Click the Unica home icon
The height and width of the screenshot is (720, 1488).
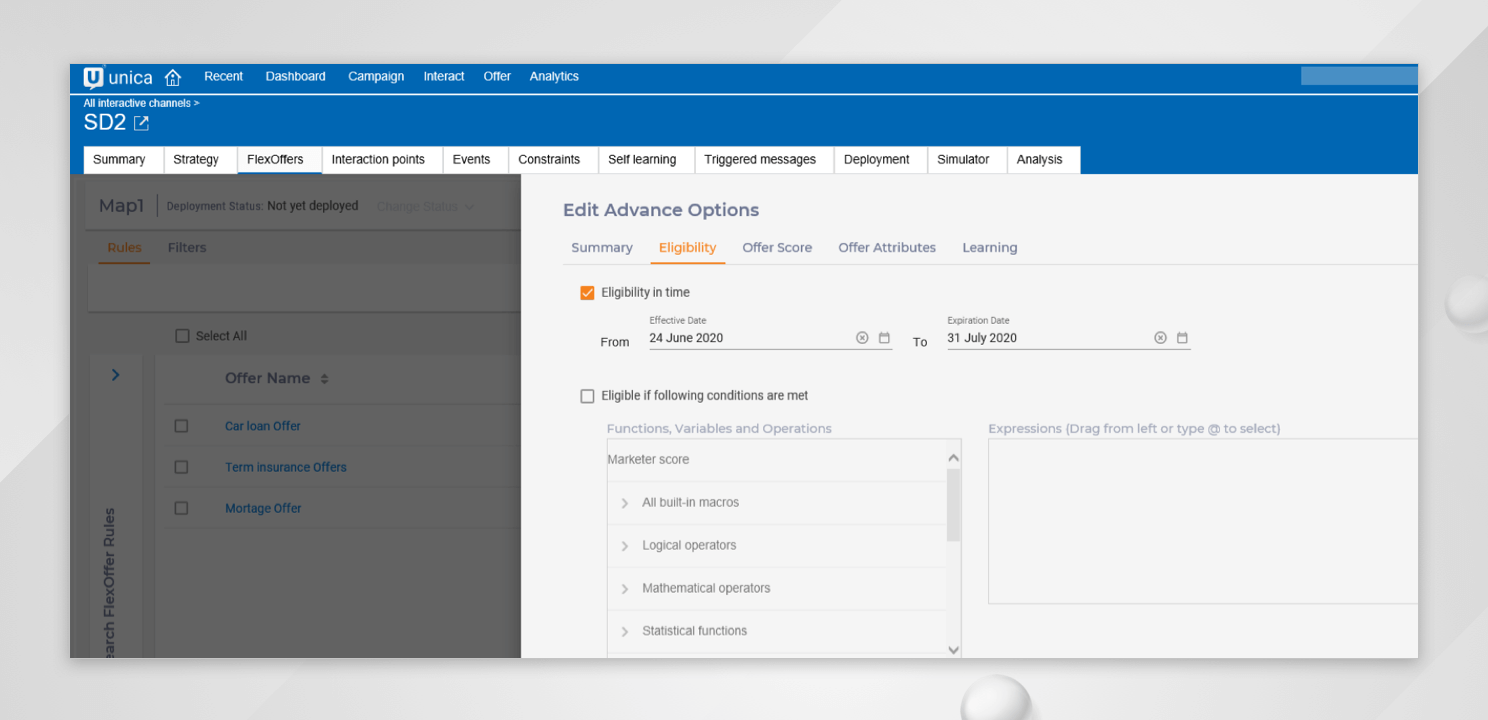point(172,77)
